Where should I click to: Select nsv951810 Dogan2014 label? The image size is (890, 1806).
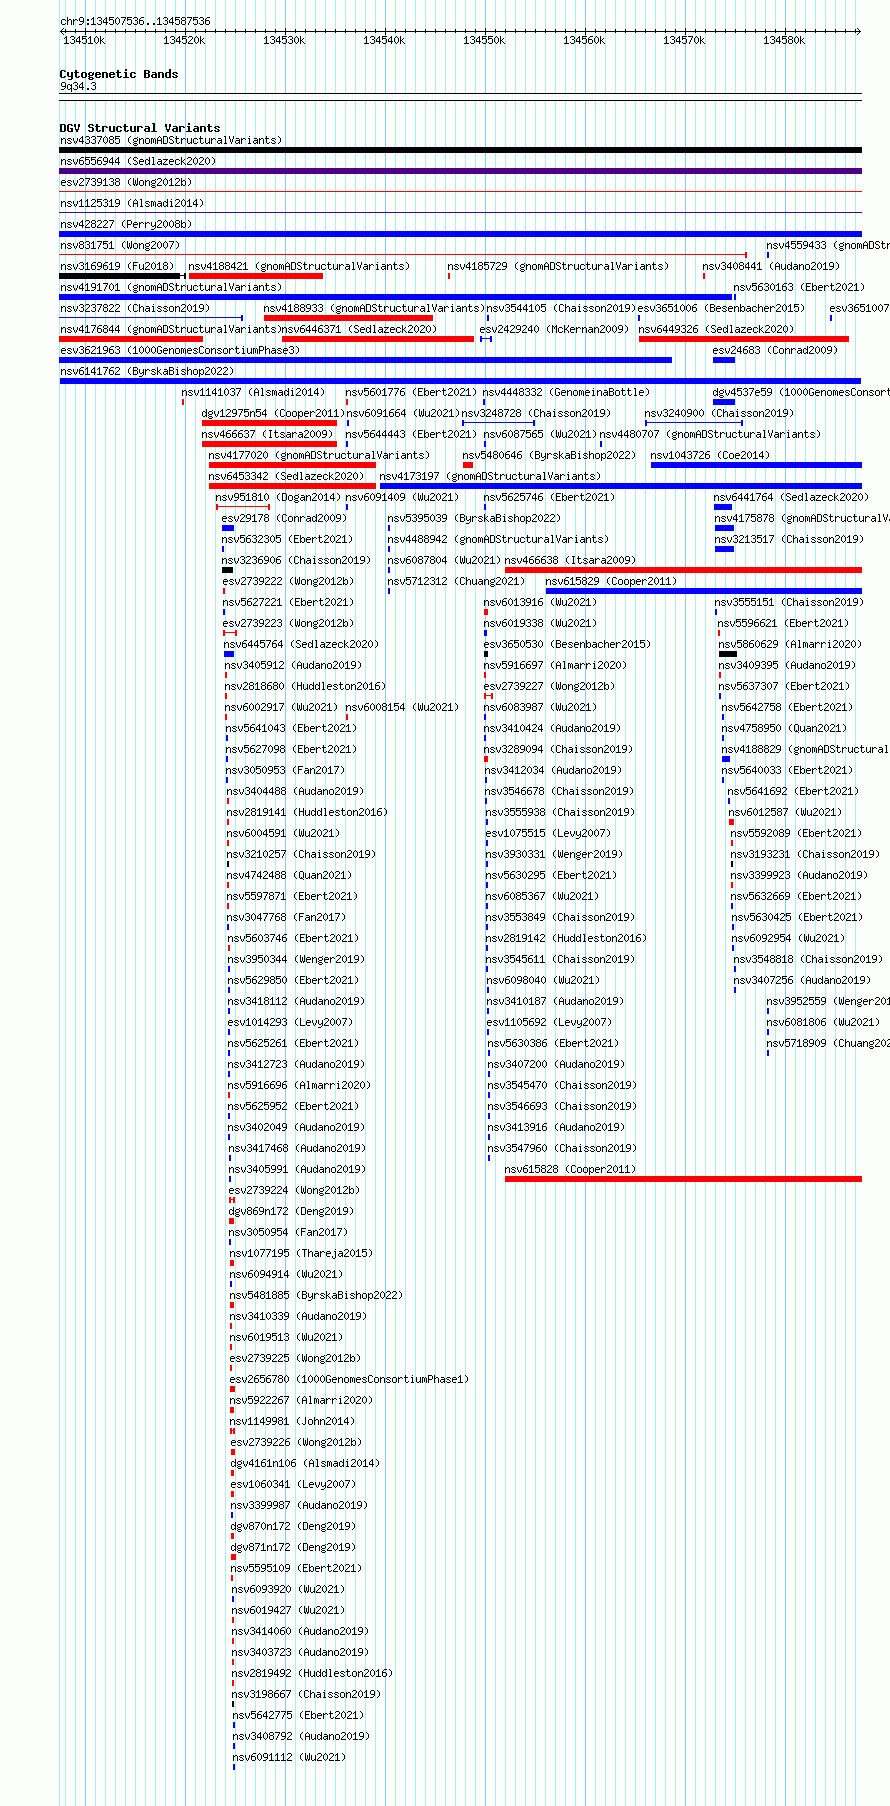pyautogui.click(x=278, y=497)
